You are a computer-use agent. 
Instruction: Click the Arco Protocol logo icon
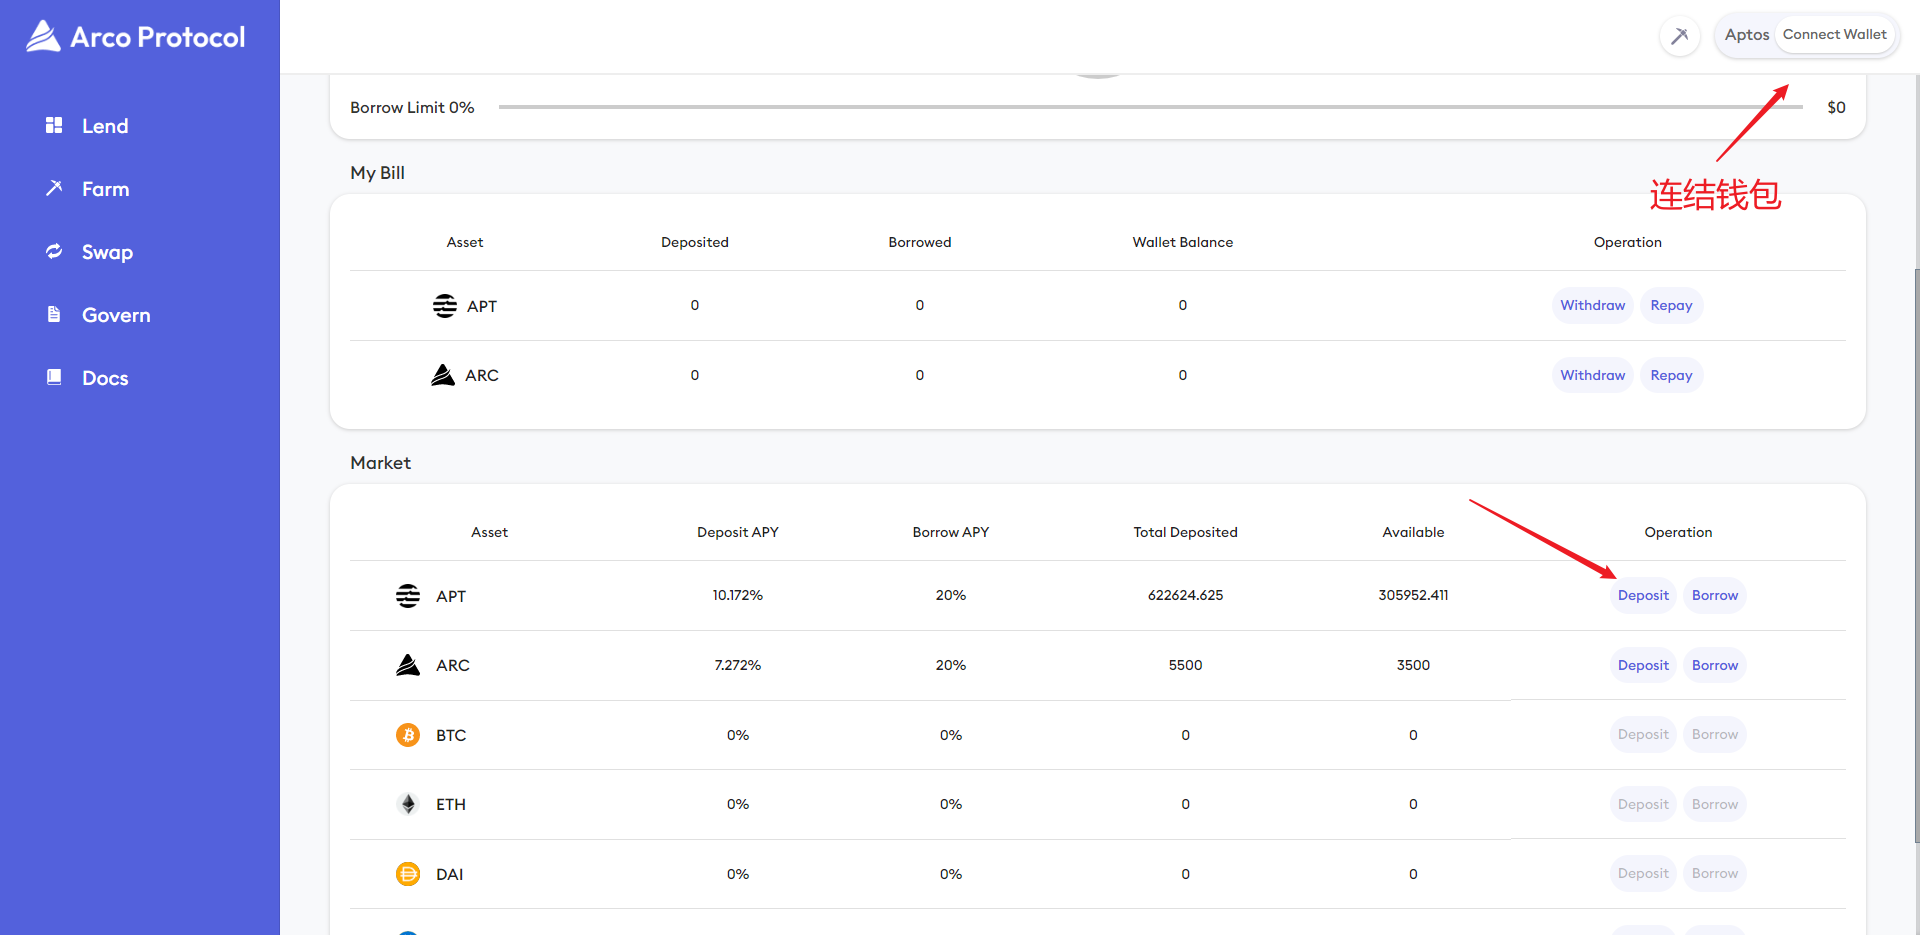[43, 37]
